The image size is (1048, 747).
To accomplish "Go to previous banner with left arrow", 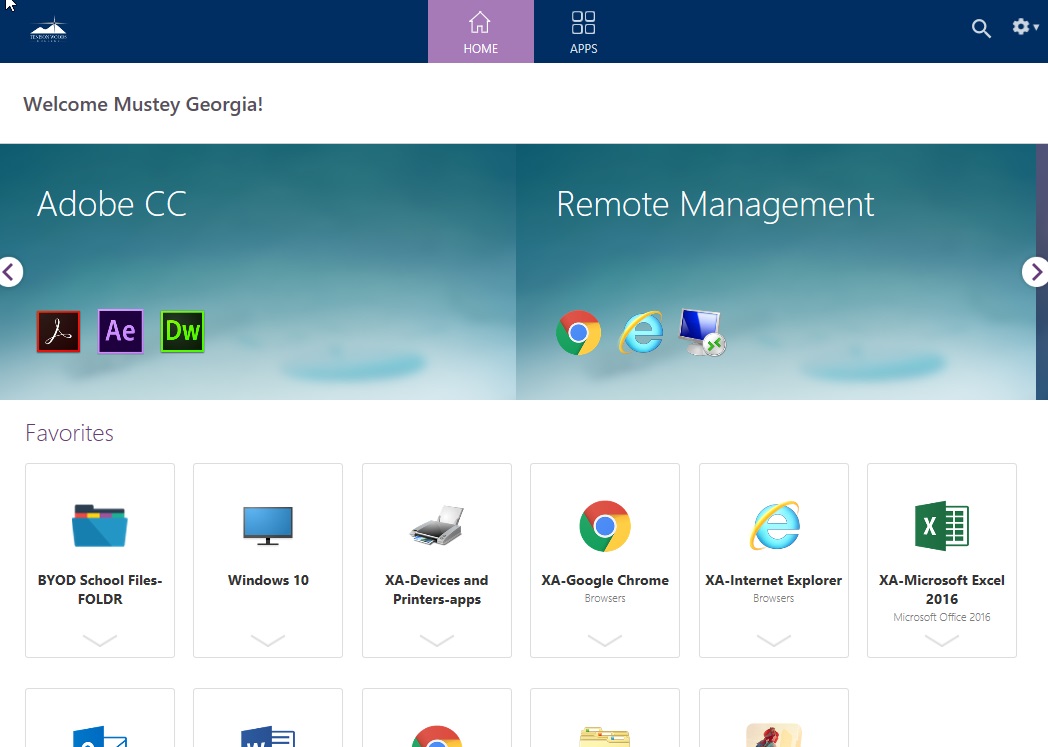I will tap(9, 272).
